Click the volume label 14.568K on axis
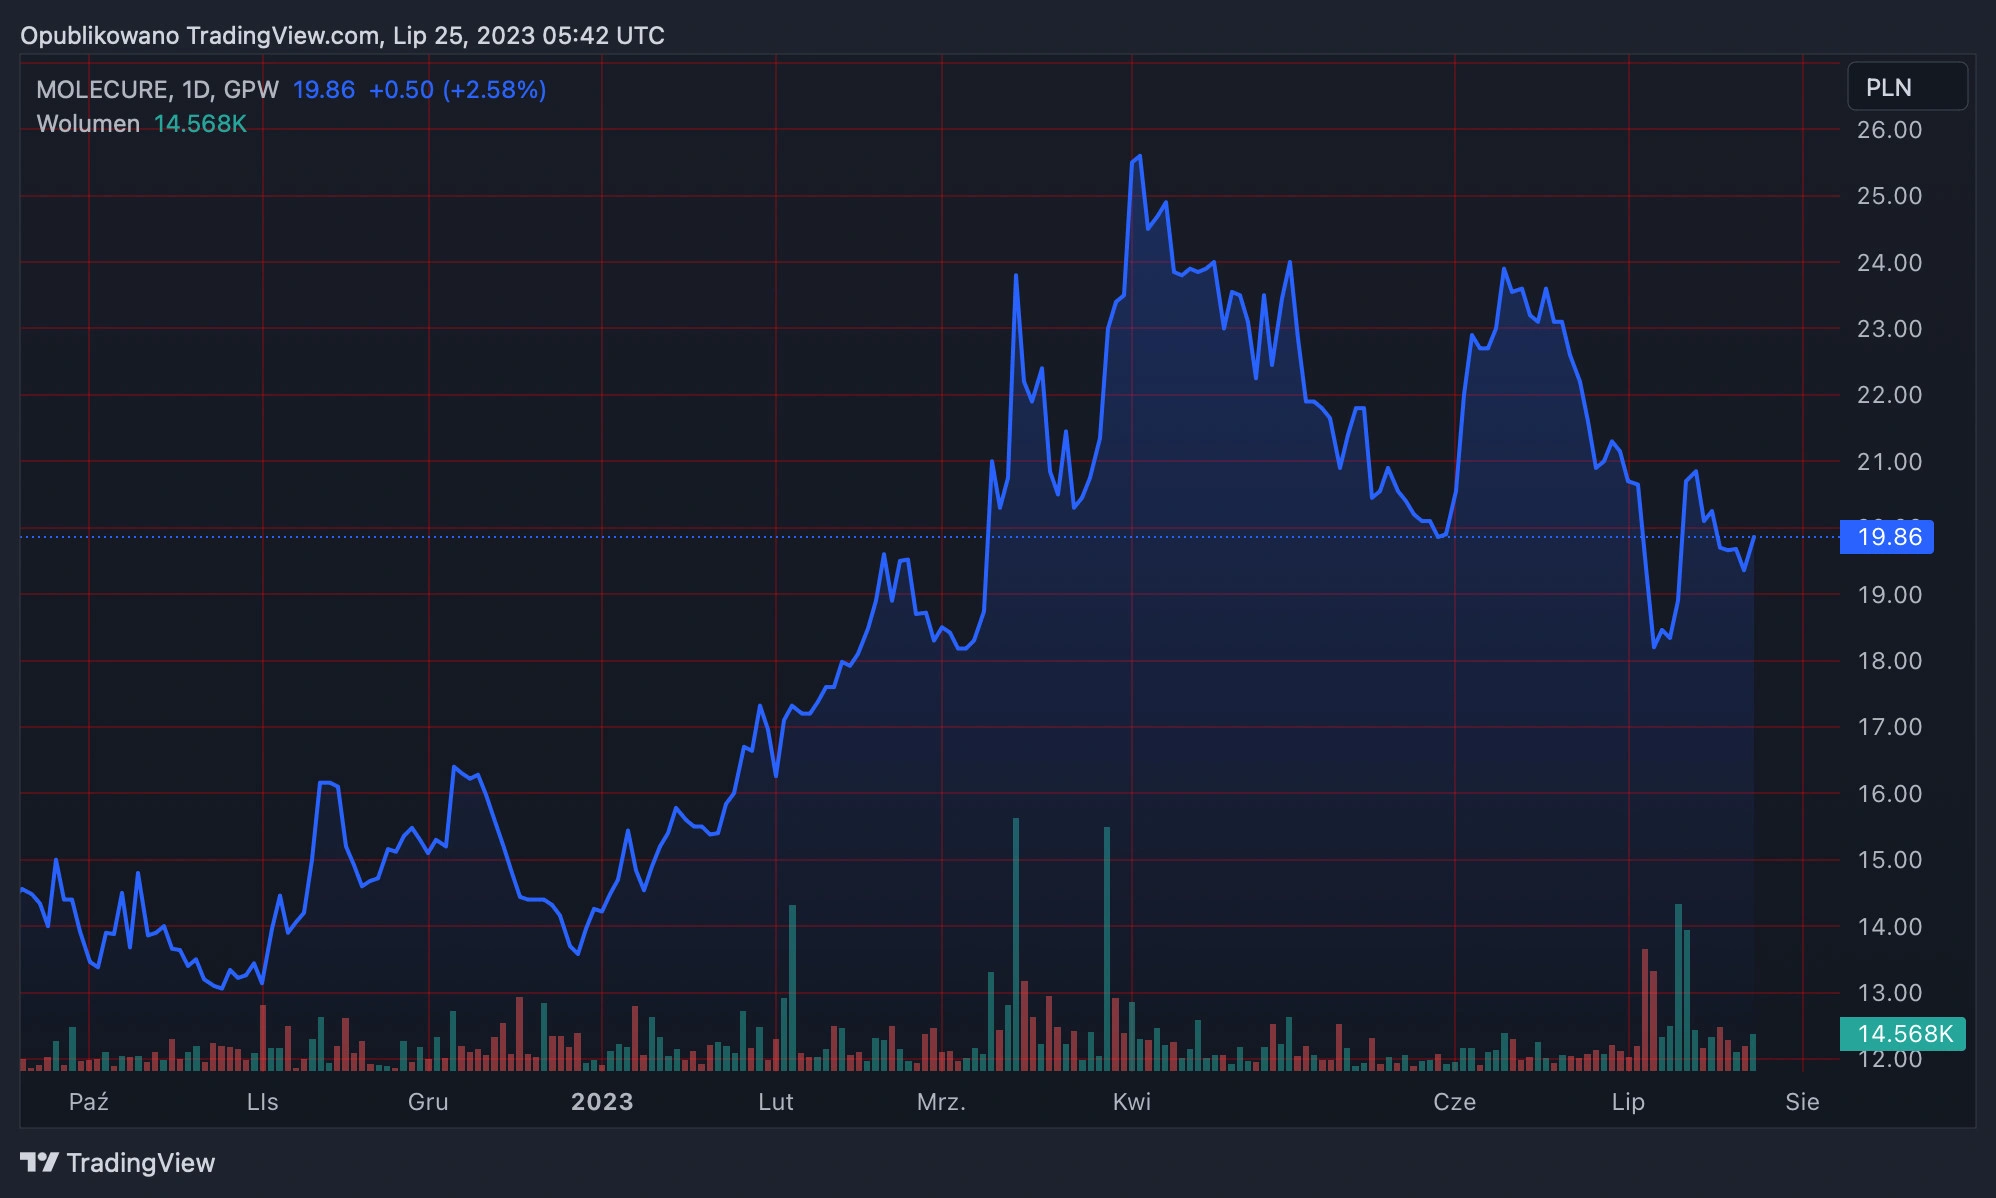Viewport: 1996px width, 1198px height. [1903, 1034]
